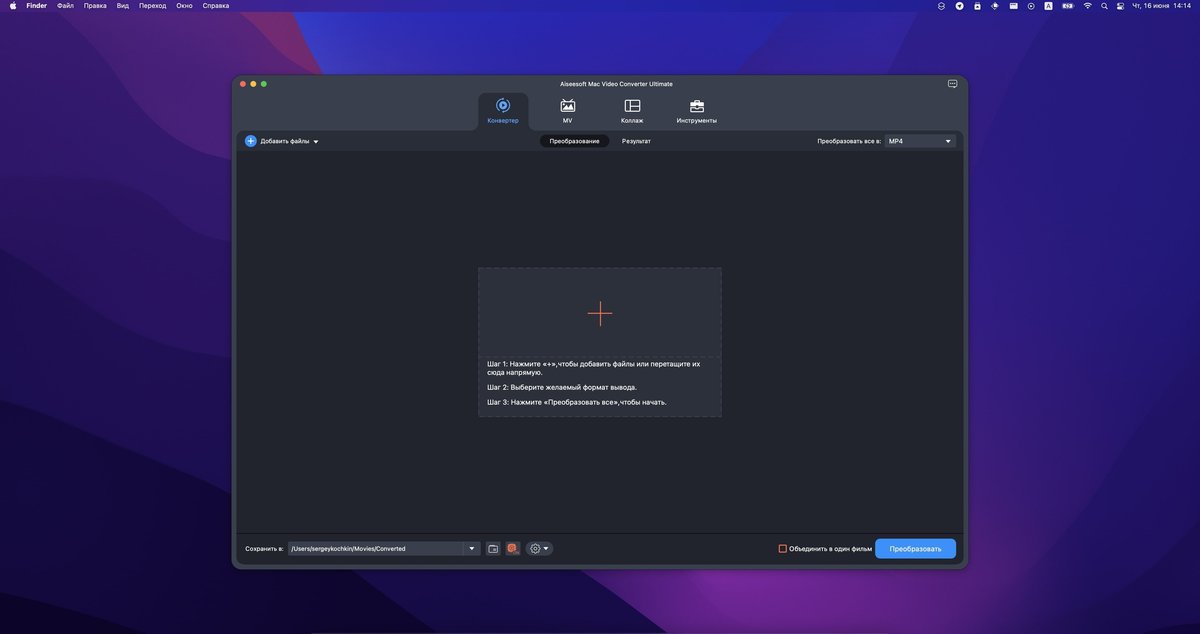1200x634 pixels.
Task: Open the MP4 output format dropdown
Action: (918, 140)
